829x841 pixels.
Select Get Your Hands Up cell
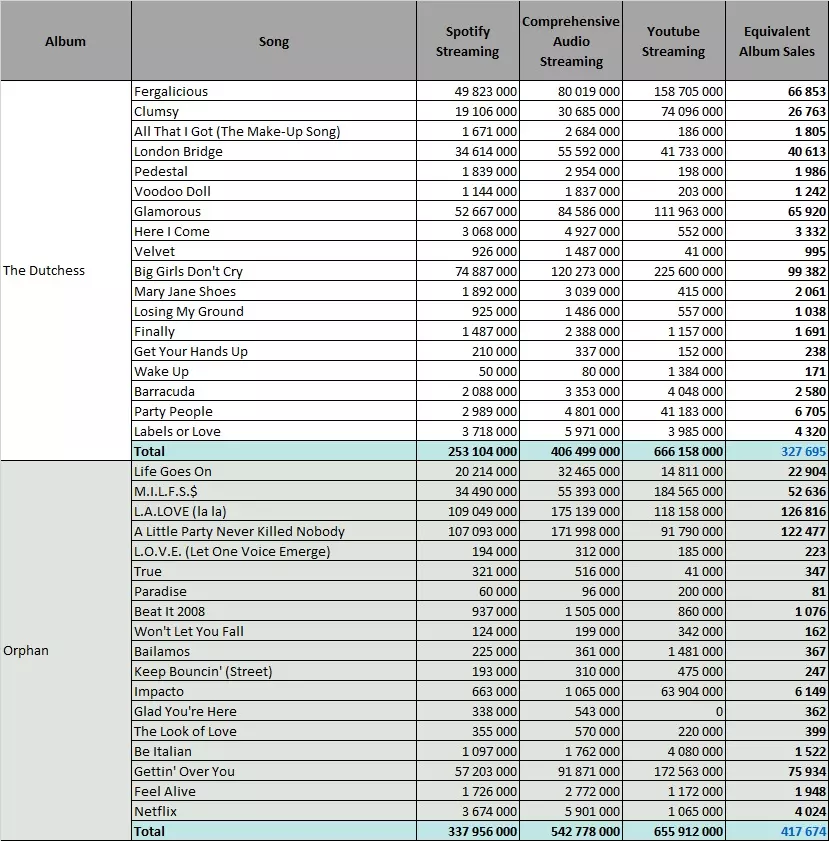pyautogui.click(x=273, y=351)
